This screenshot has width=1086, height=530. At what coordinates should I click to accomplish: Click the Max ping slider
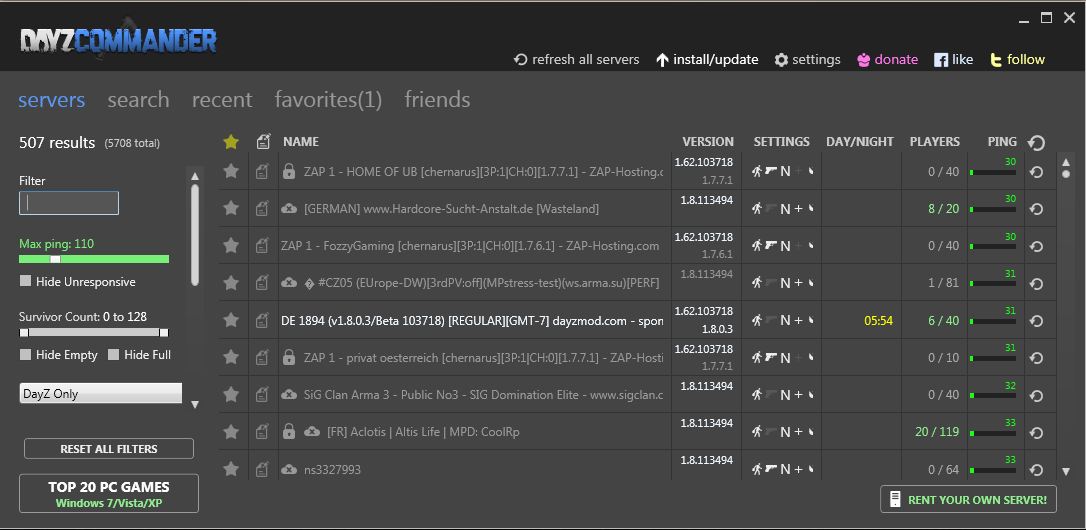(x=94, y=259)
